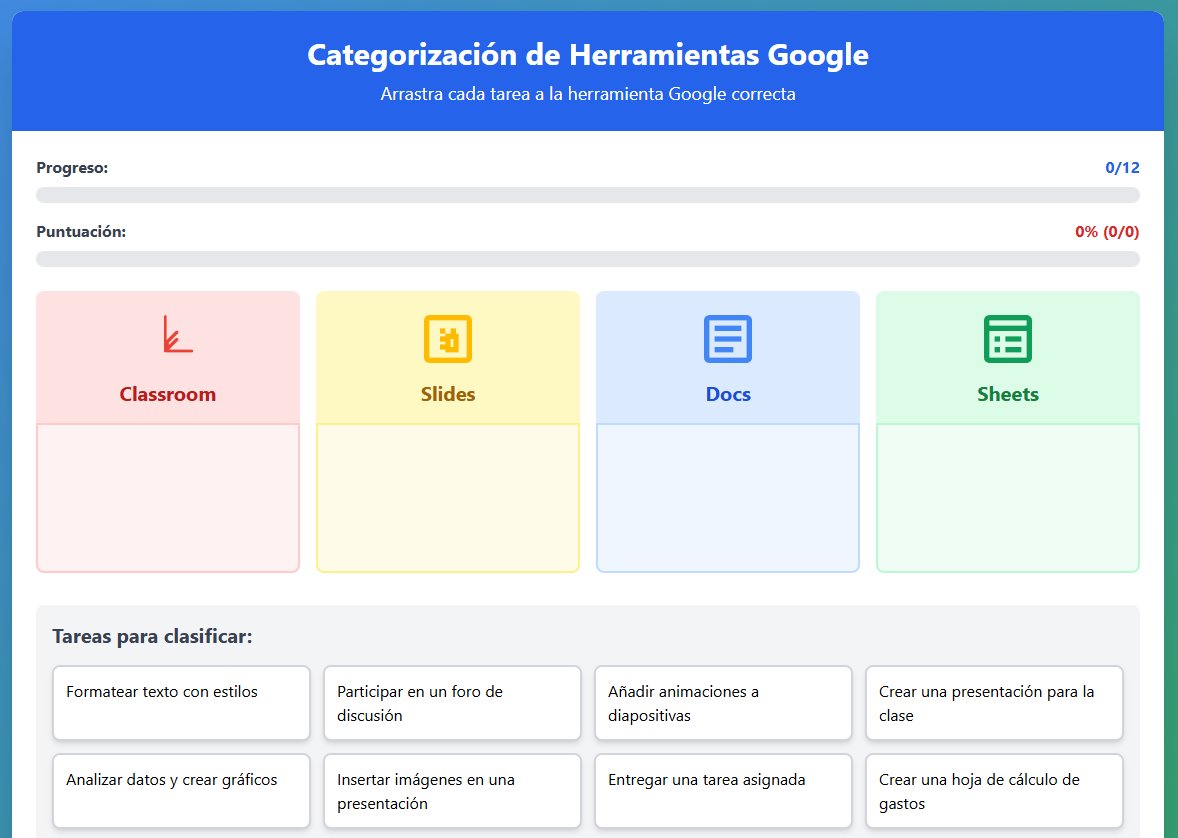Select the Sheets category label
Image resolution: width=1178 pixels, height=838 pixels.
point(1008,394)
